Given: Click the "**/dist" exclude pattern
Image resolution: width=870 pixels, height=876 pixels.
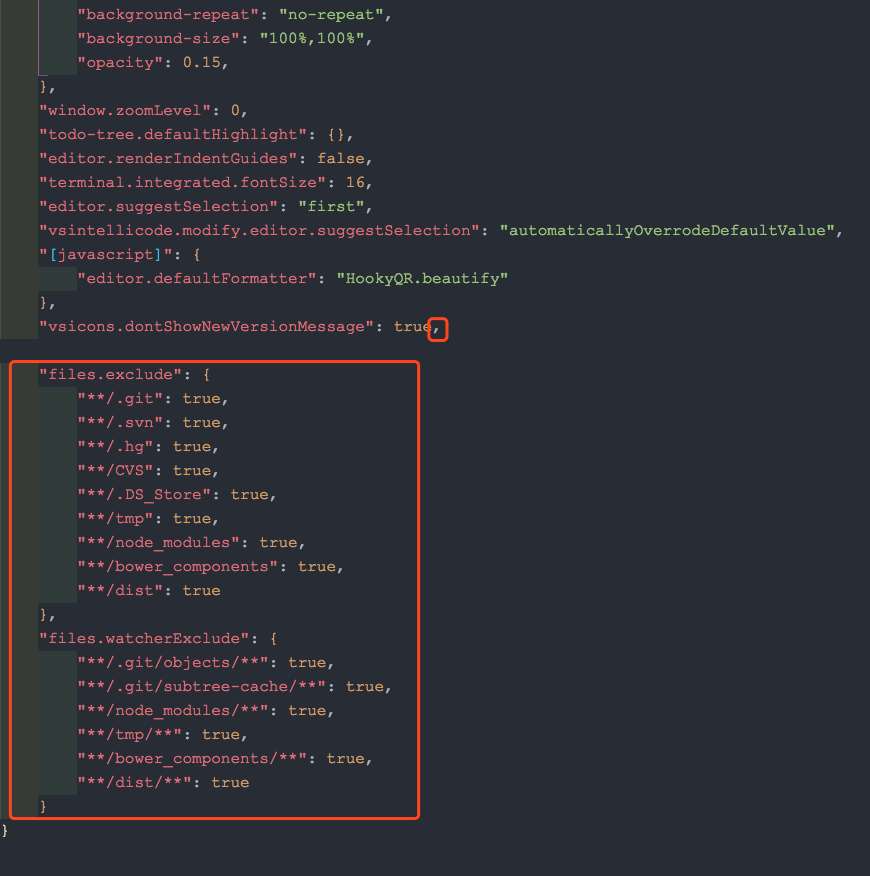Looking at the screenshot, I should tap(120, 591).
